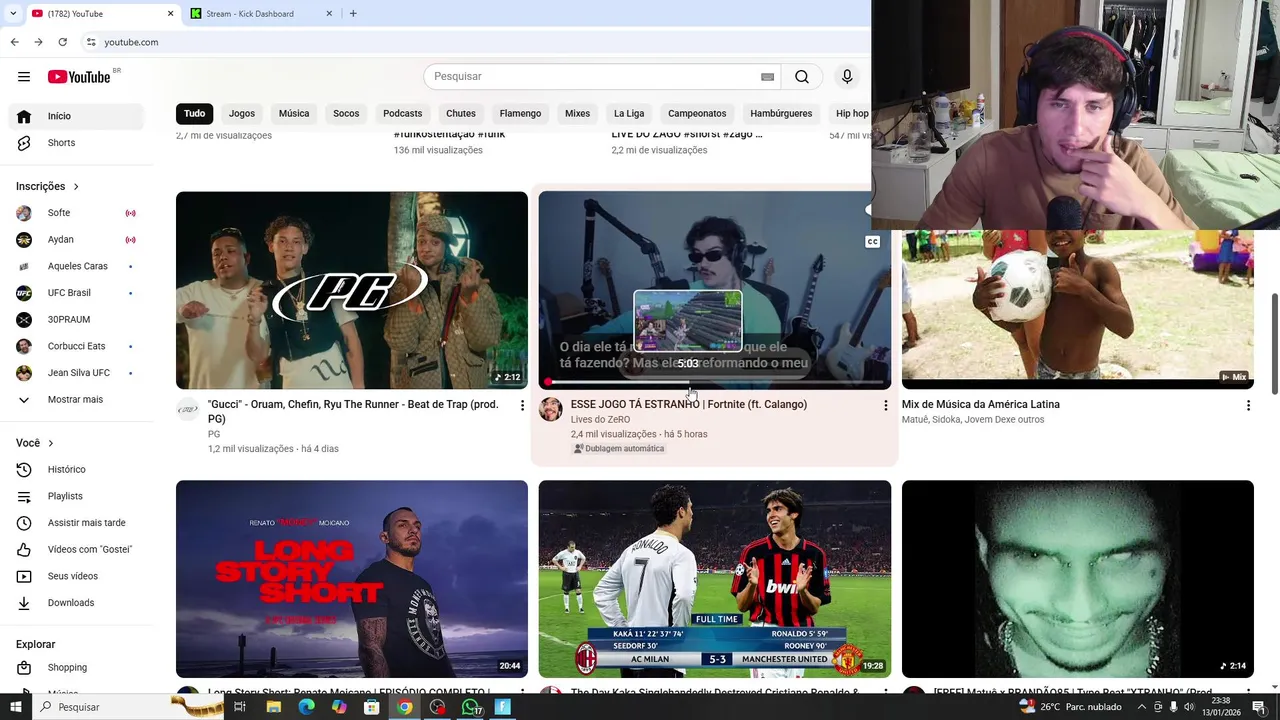This screenshot has width=1280, height=720.
Task: Open the Long Story Short thumbnail
Action: point(352,579)
